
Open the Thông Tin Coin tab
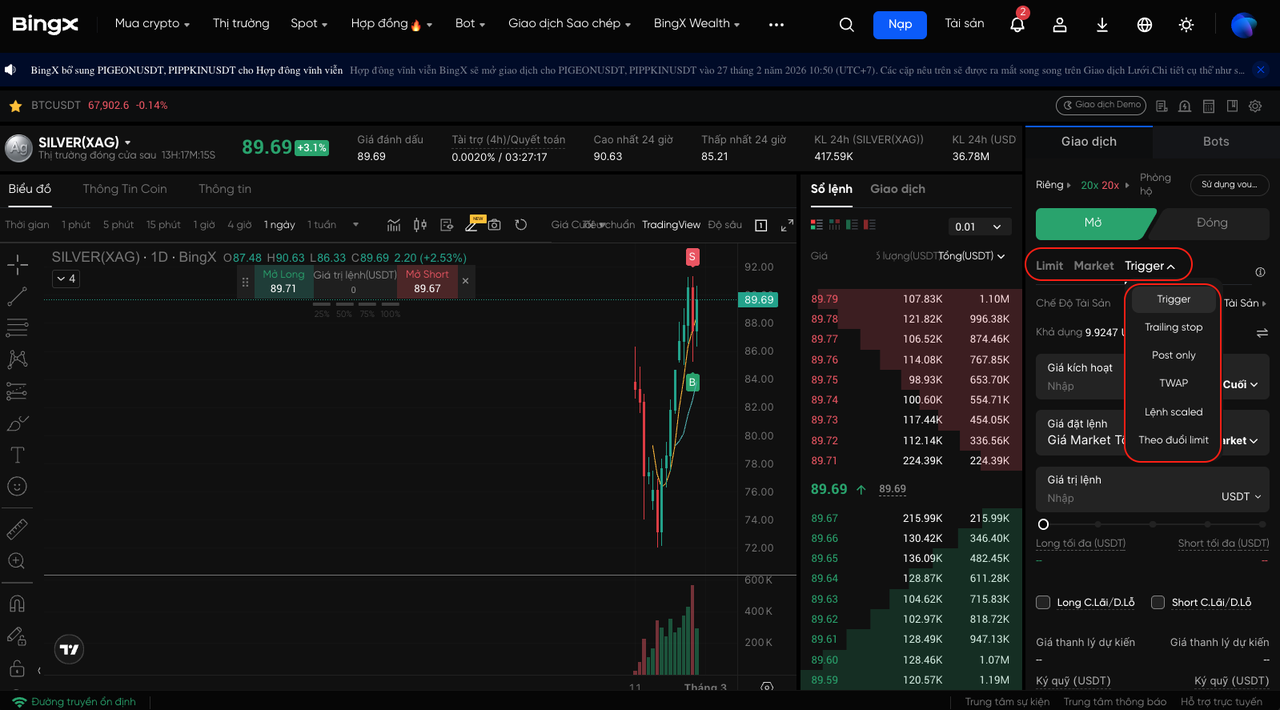point(125,189)
